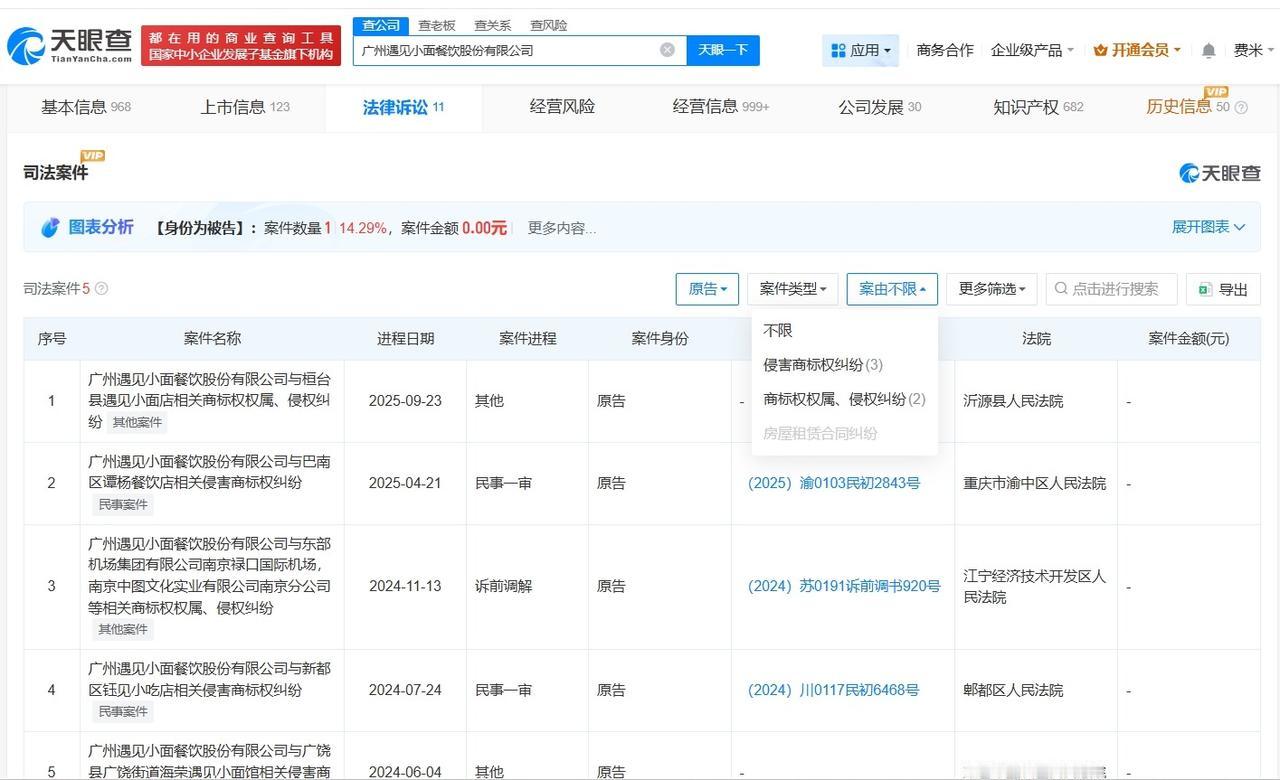Open the 更多筛选 dropdown

tap(992, 289)
